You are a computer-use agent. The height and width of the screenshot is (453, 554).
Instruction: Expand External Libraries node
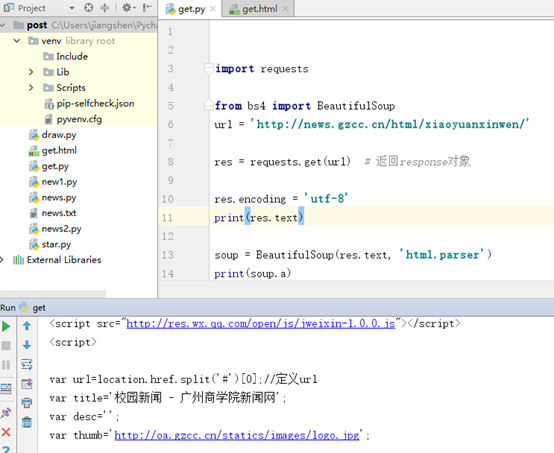pyautogui.click(x=2, y=260)
